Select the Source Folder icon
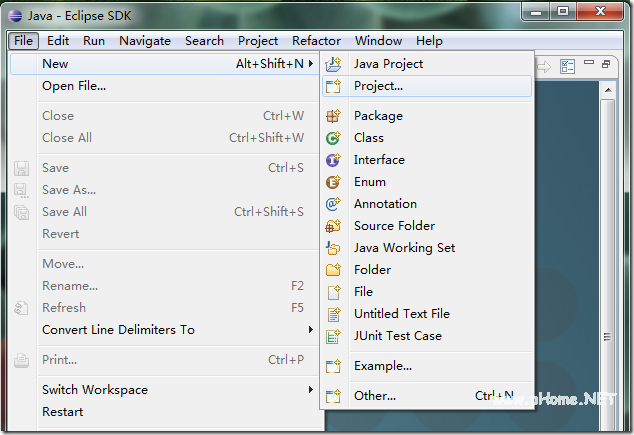Screen dimensions: 634x435 click(x=334, y=226)
